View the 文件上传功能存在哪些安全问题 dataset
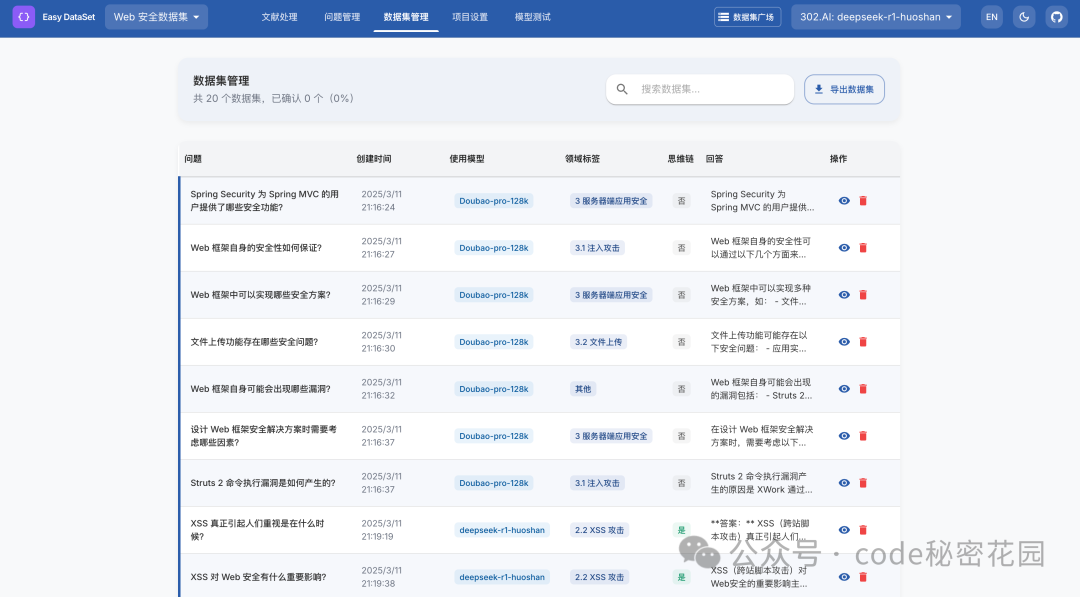 click(x=844, y=342)
